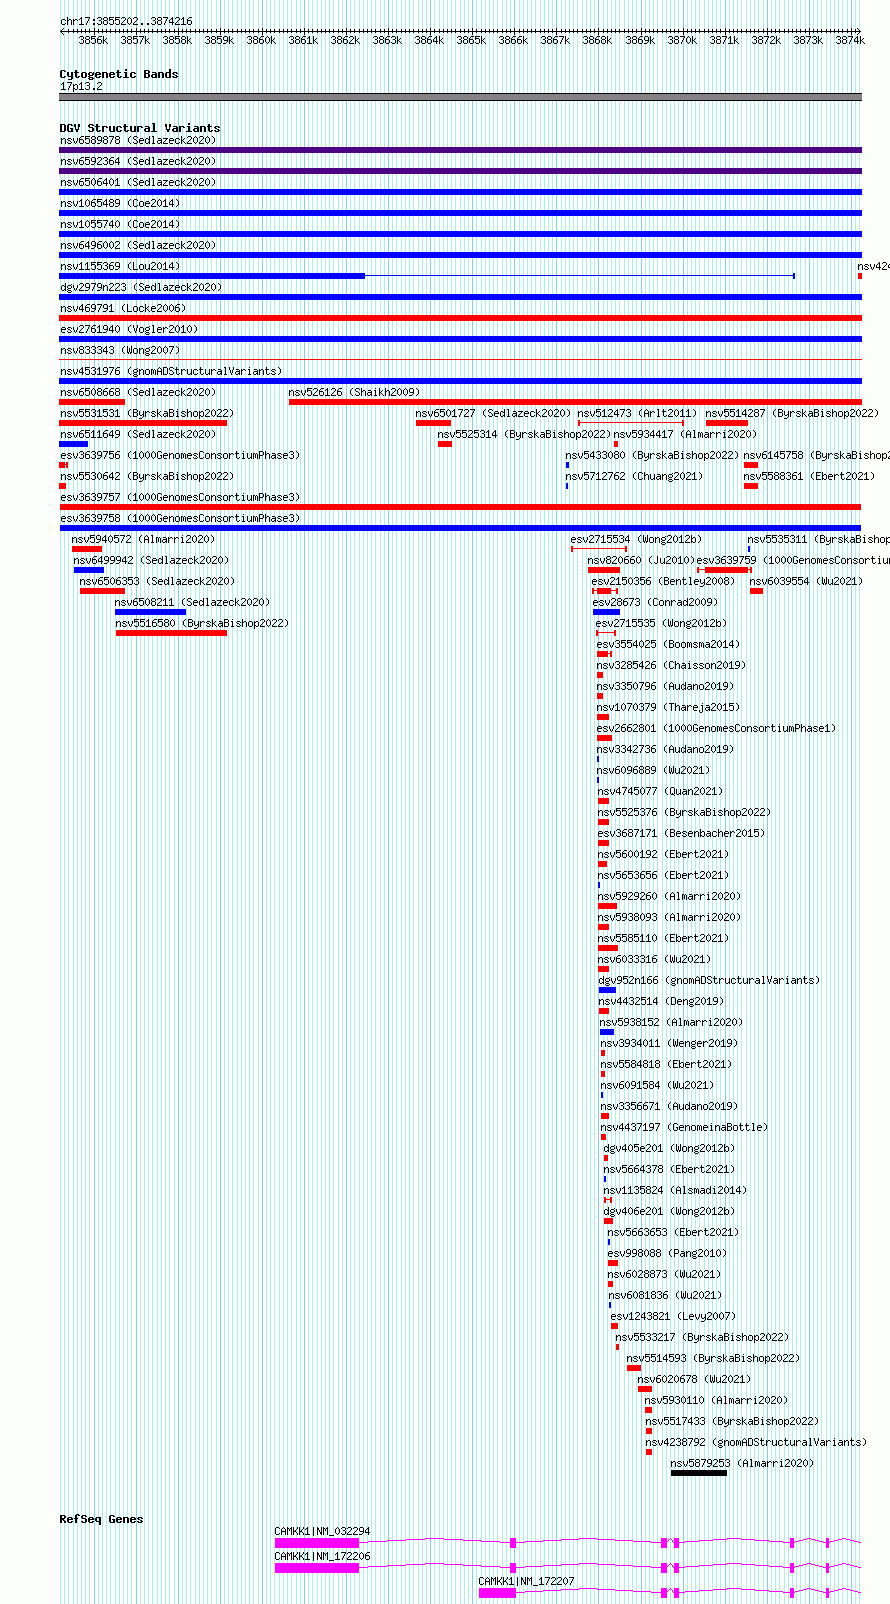Select the nsv6496002 (Sedlazeck2020) label
This screenshot has width=890, height=1604.
pos(137,245)
